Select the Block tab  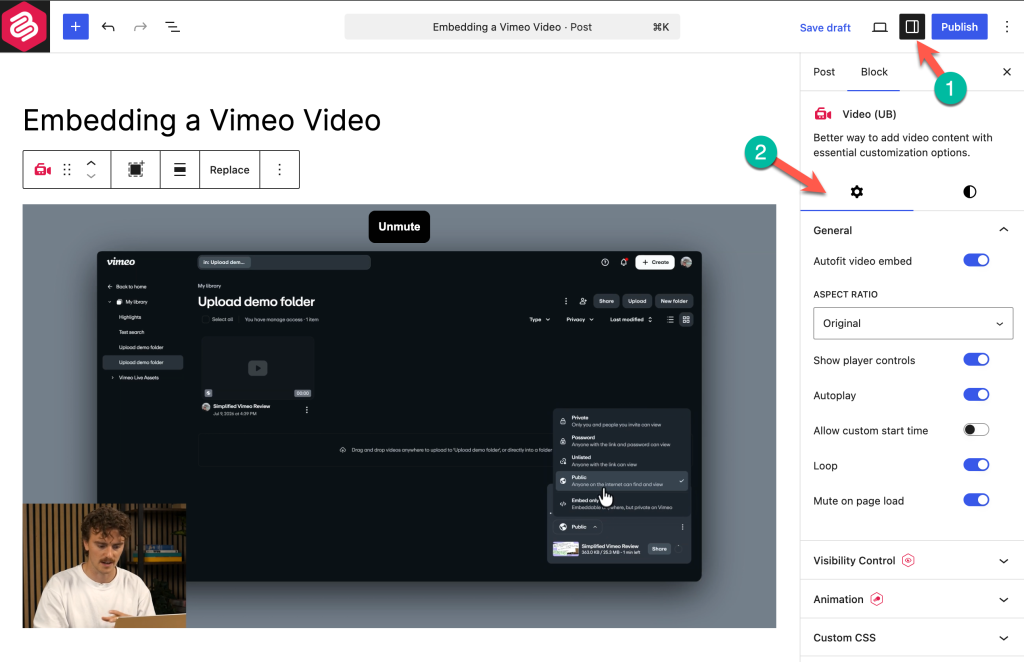click(x=874, y=72)
